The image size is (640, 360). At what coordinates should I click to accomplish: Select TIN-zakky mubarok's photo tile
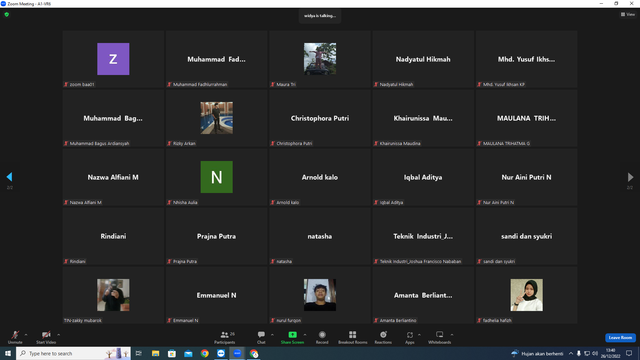(113, 295)
